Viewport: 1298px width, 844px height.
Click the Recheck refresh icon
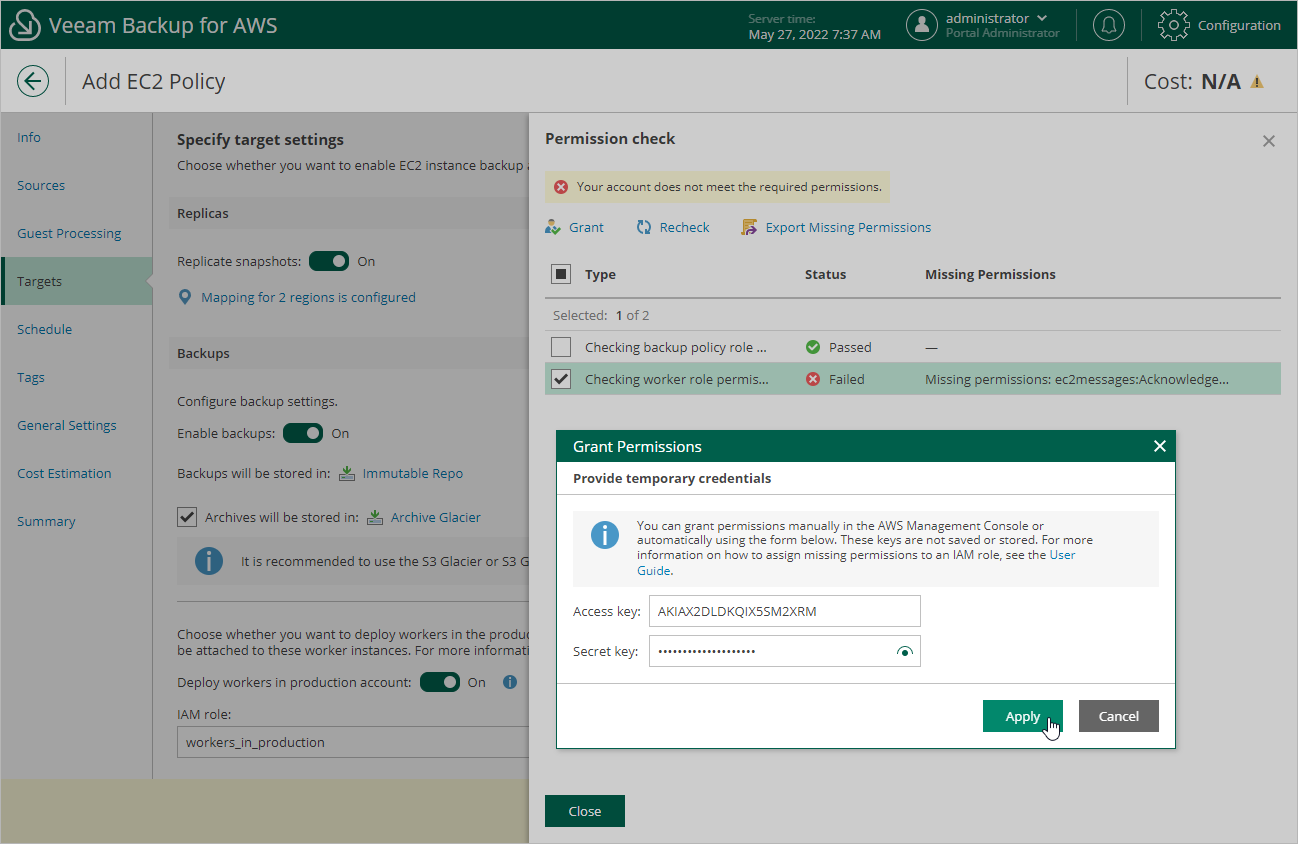click(644, 227)
